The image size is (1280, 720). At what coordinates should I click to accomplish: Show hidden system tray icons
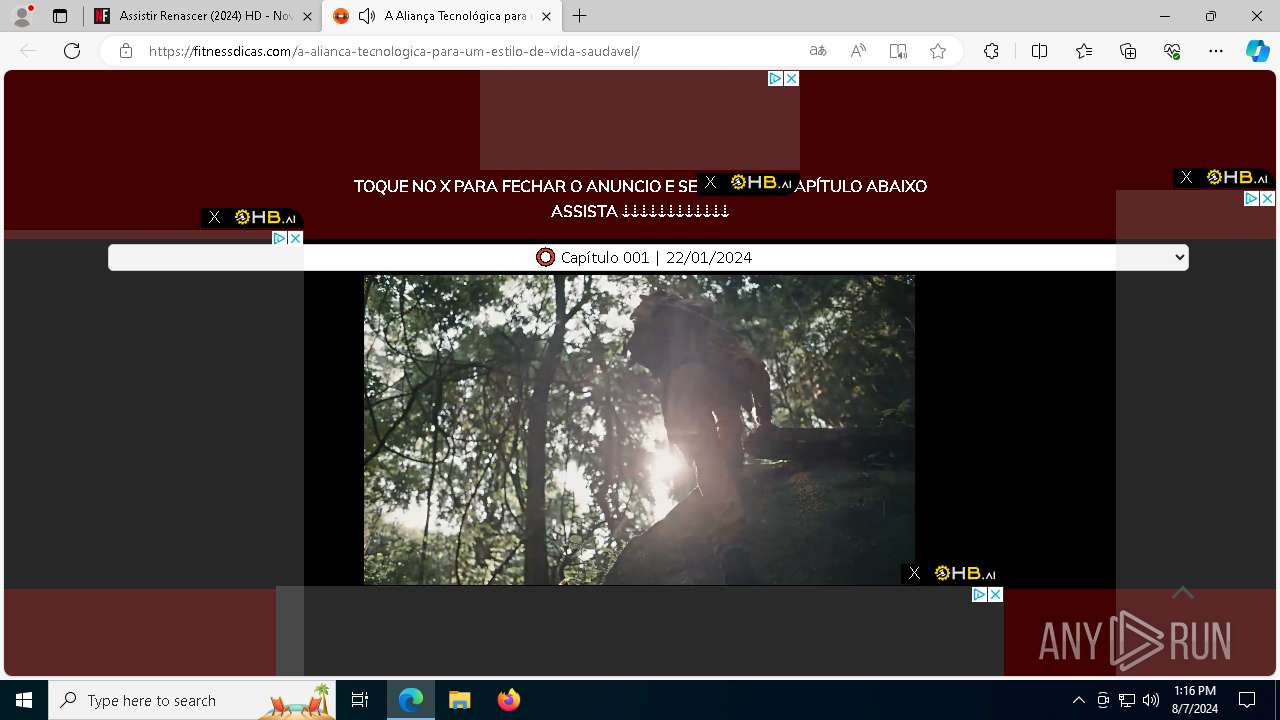click(x=1078, y=700)
